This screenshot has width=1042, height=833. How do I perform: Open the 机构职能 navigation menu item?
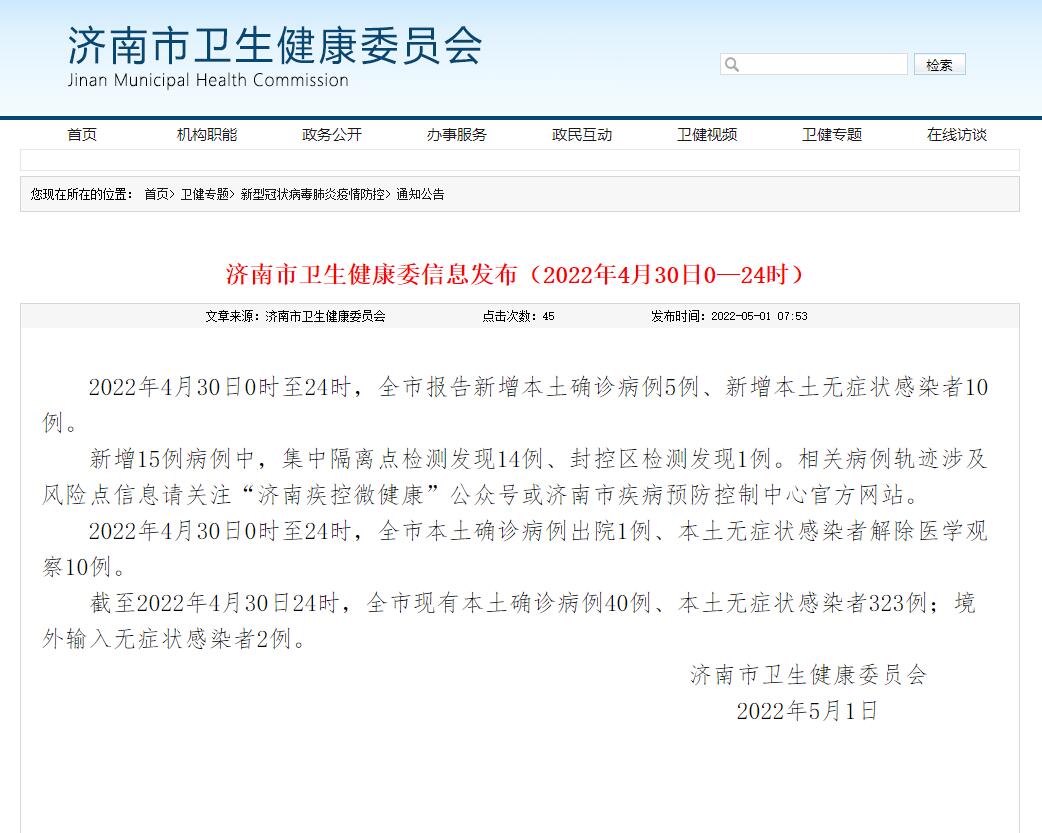(x=207, y=135)
